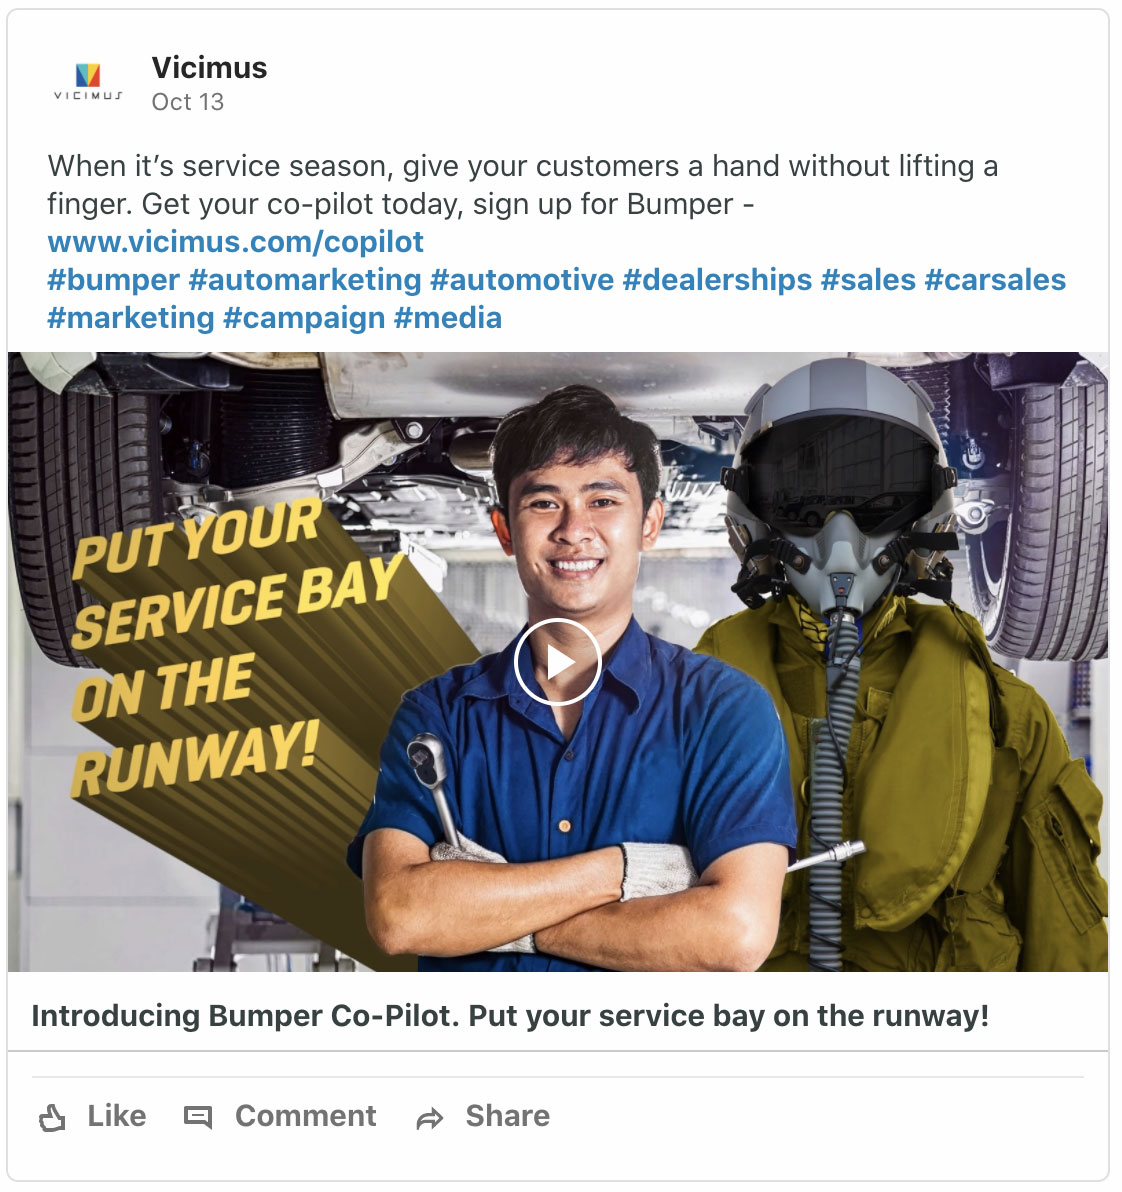Viewport: 1122px width, 1192px height.
Task: Open the #sales hashtag
Action: coord(868,280)
